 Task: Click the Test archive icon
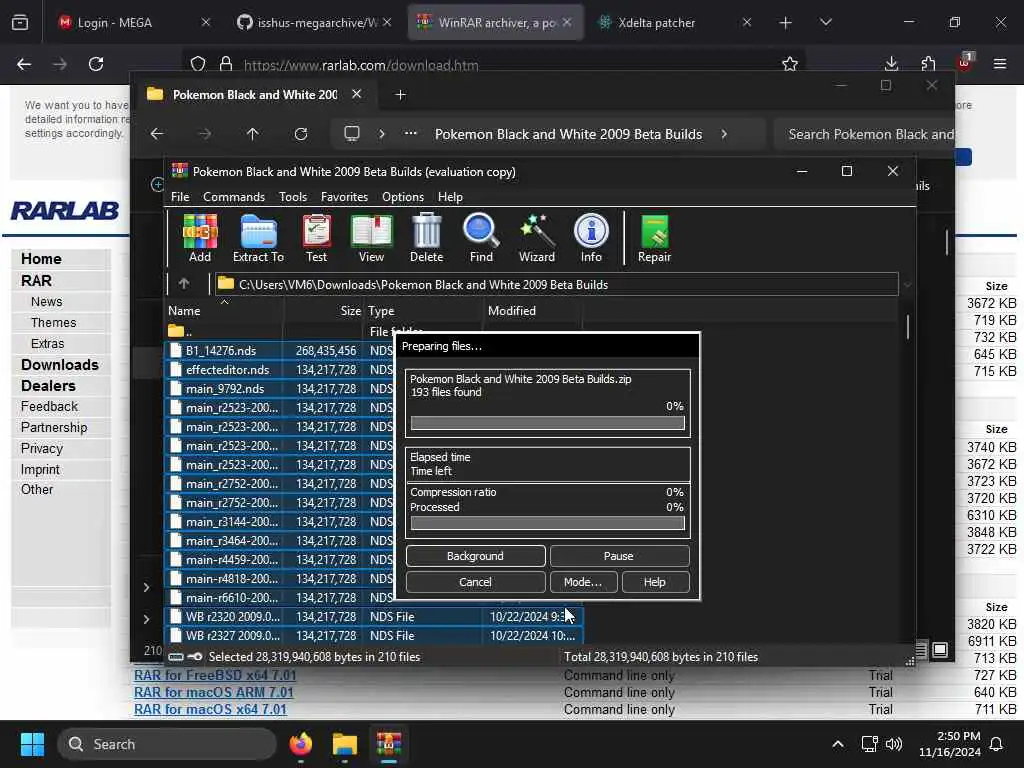[x=316, y=238]
